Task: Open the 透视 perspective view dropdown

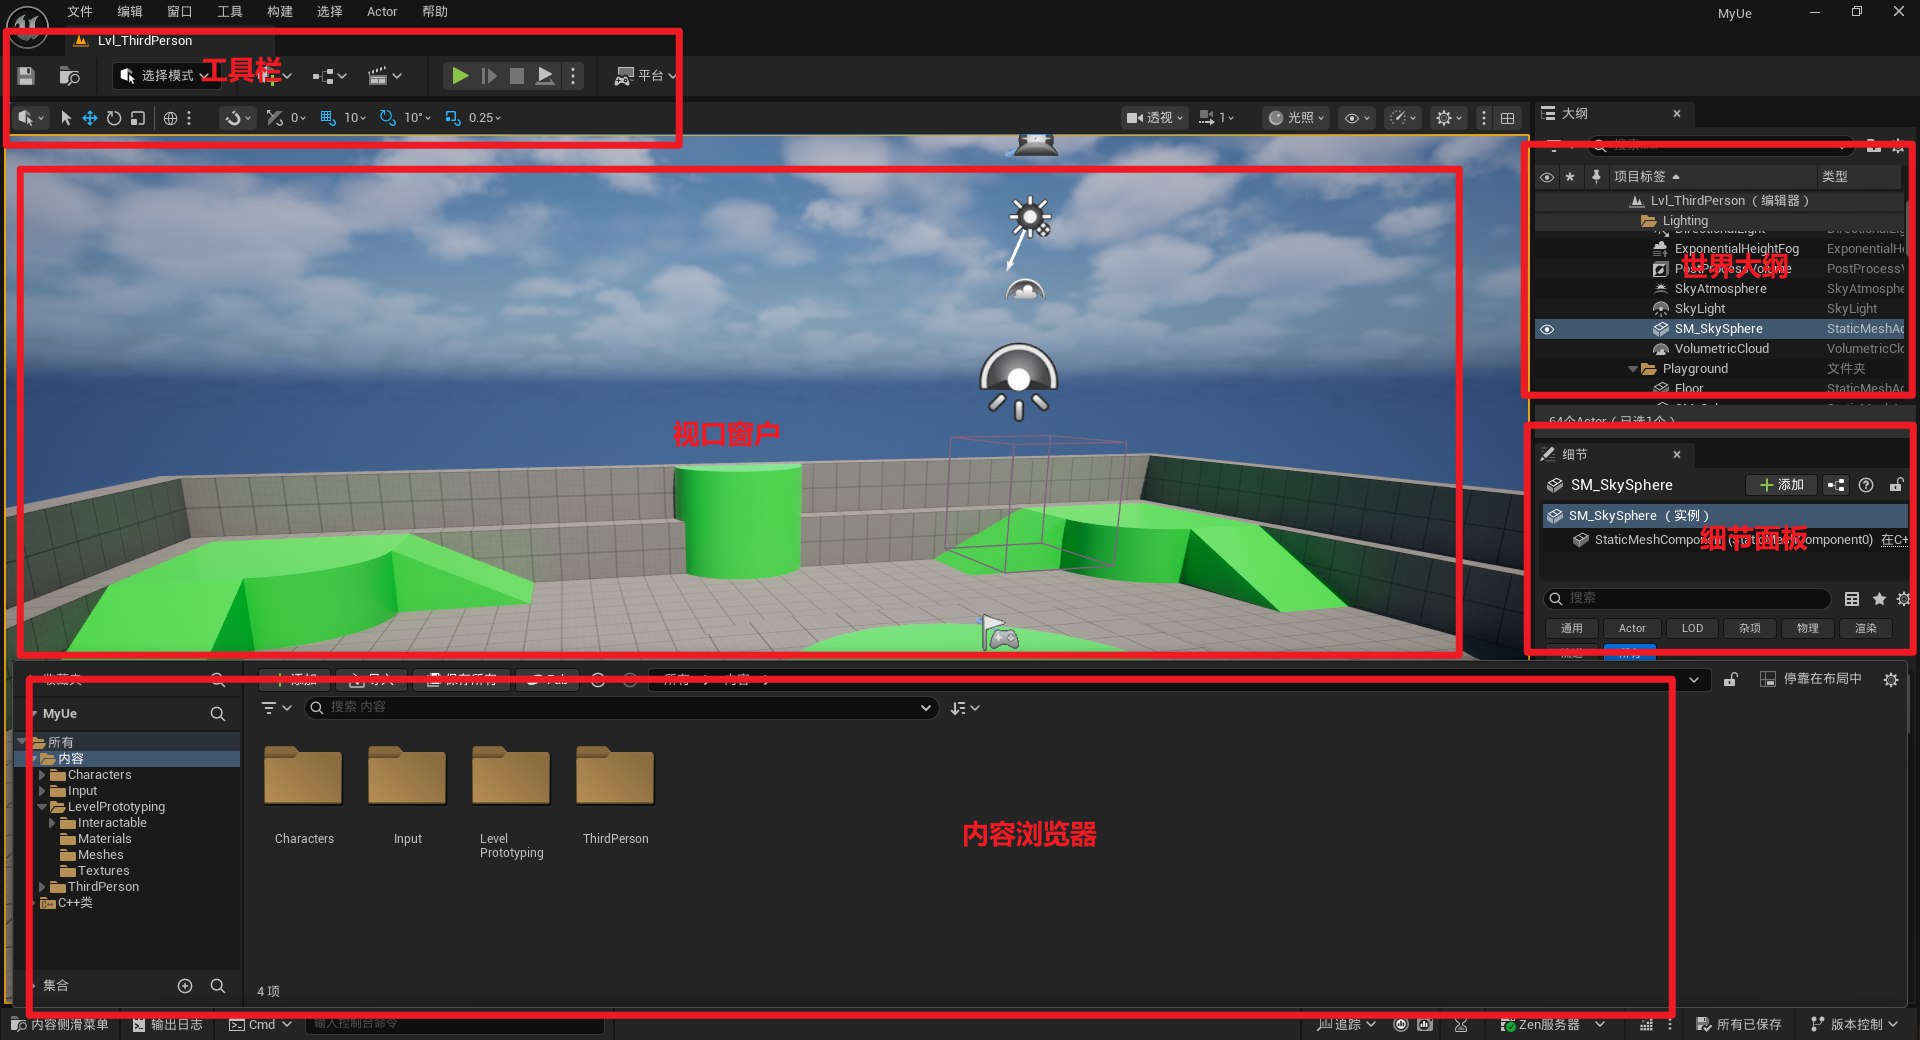Action: pyautogui.click(x=1154, y=118)
